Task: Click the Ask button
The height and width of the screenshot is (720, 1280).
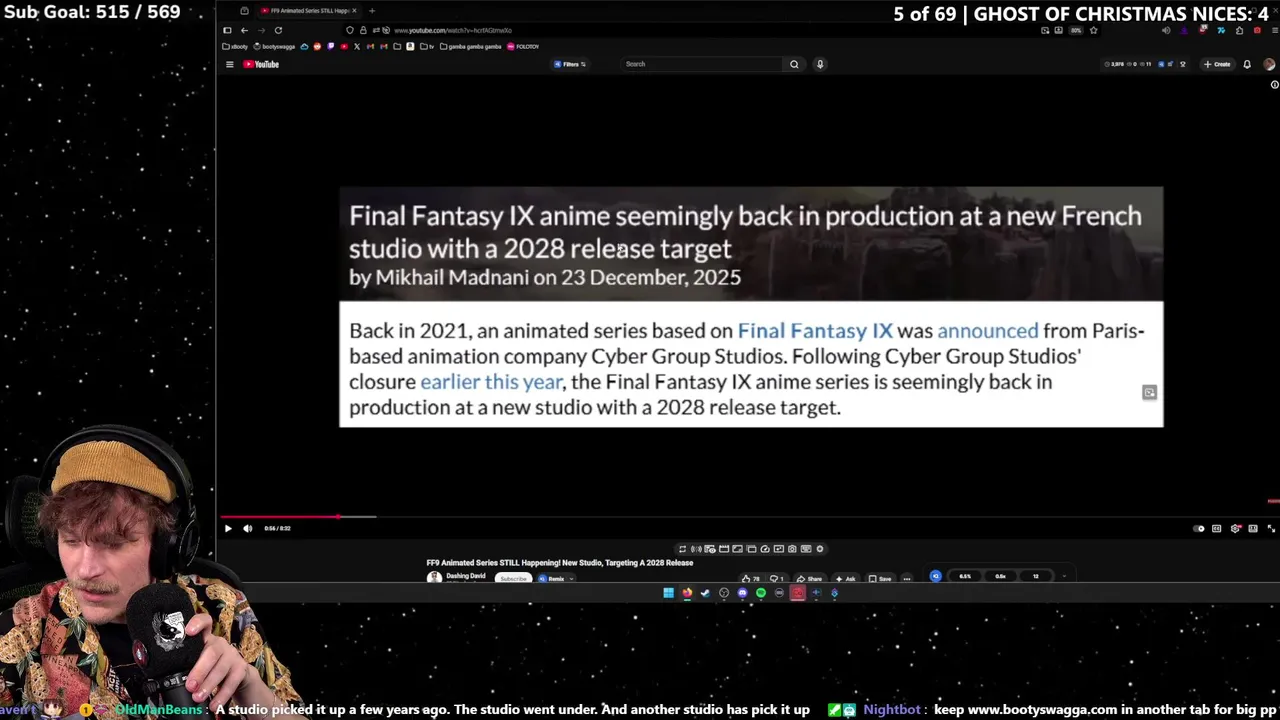Action: [x=846, y=579]
